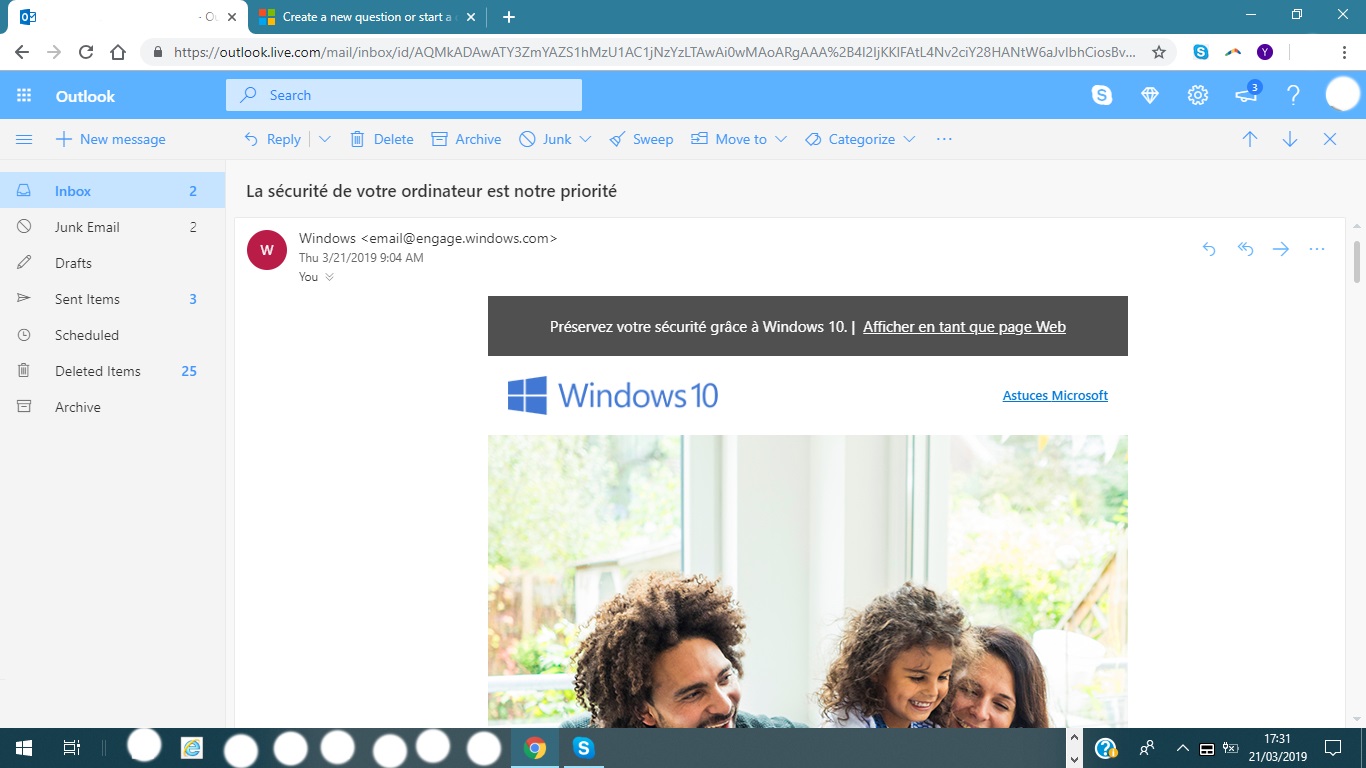1366x768 pixels.
Task: Open Internet Explorer from taskbar
Action: coord(191,747)
